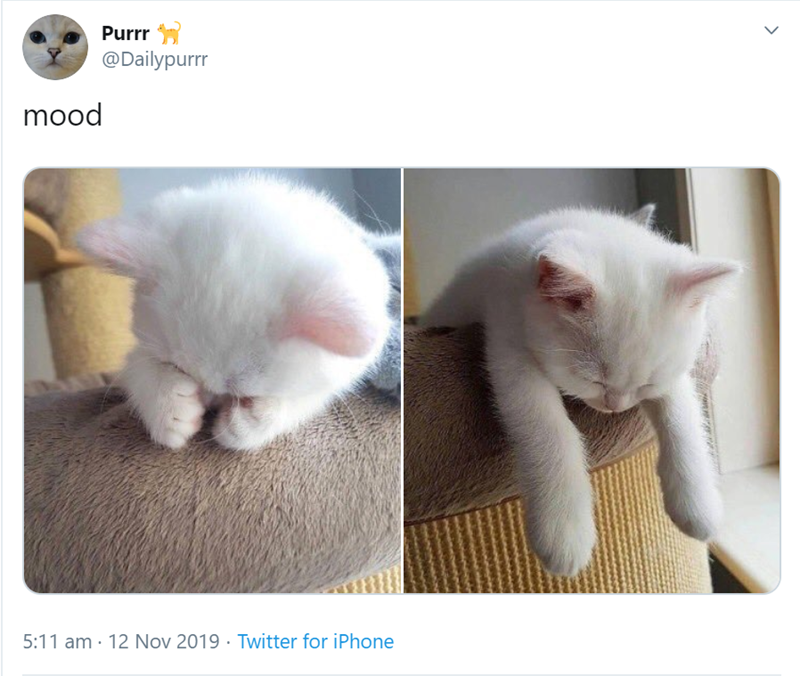Visit the @Dailypurrr handle
The image size is (800, 676).
click(154, 60)
